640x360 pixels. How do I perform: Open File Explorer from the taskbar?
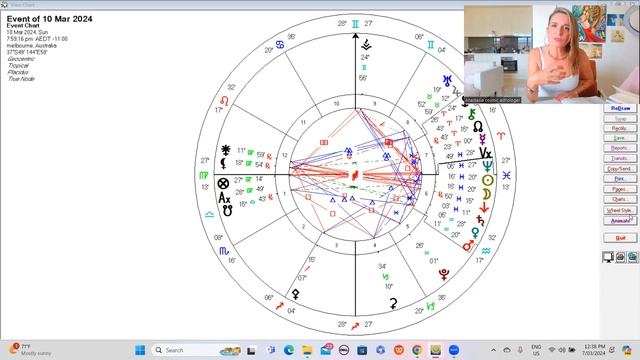[307, 350]
